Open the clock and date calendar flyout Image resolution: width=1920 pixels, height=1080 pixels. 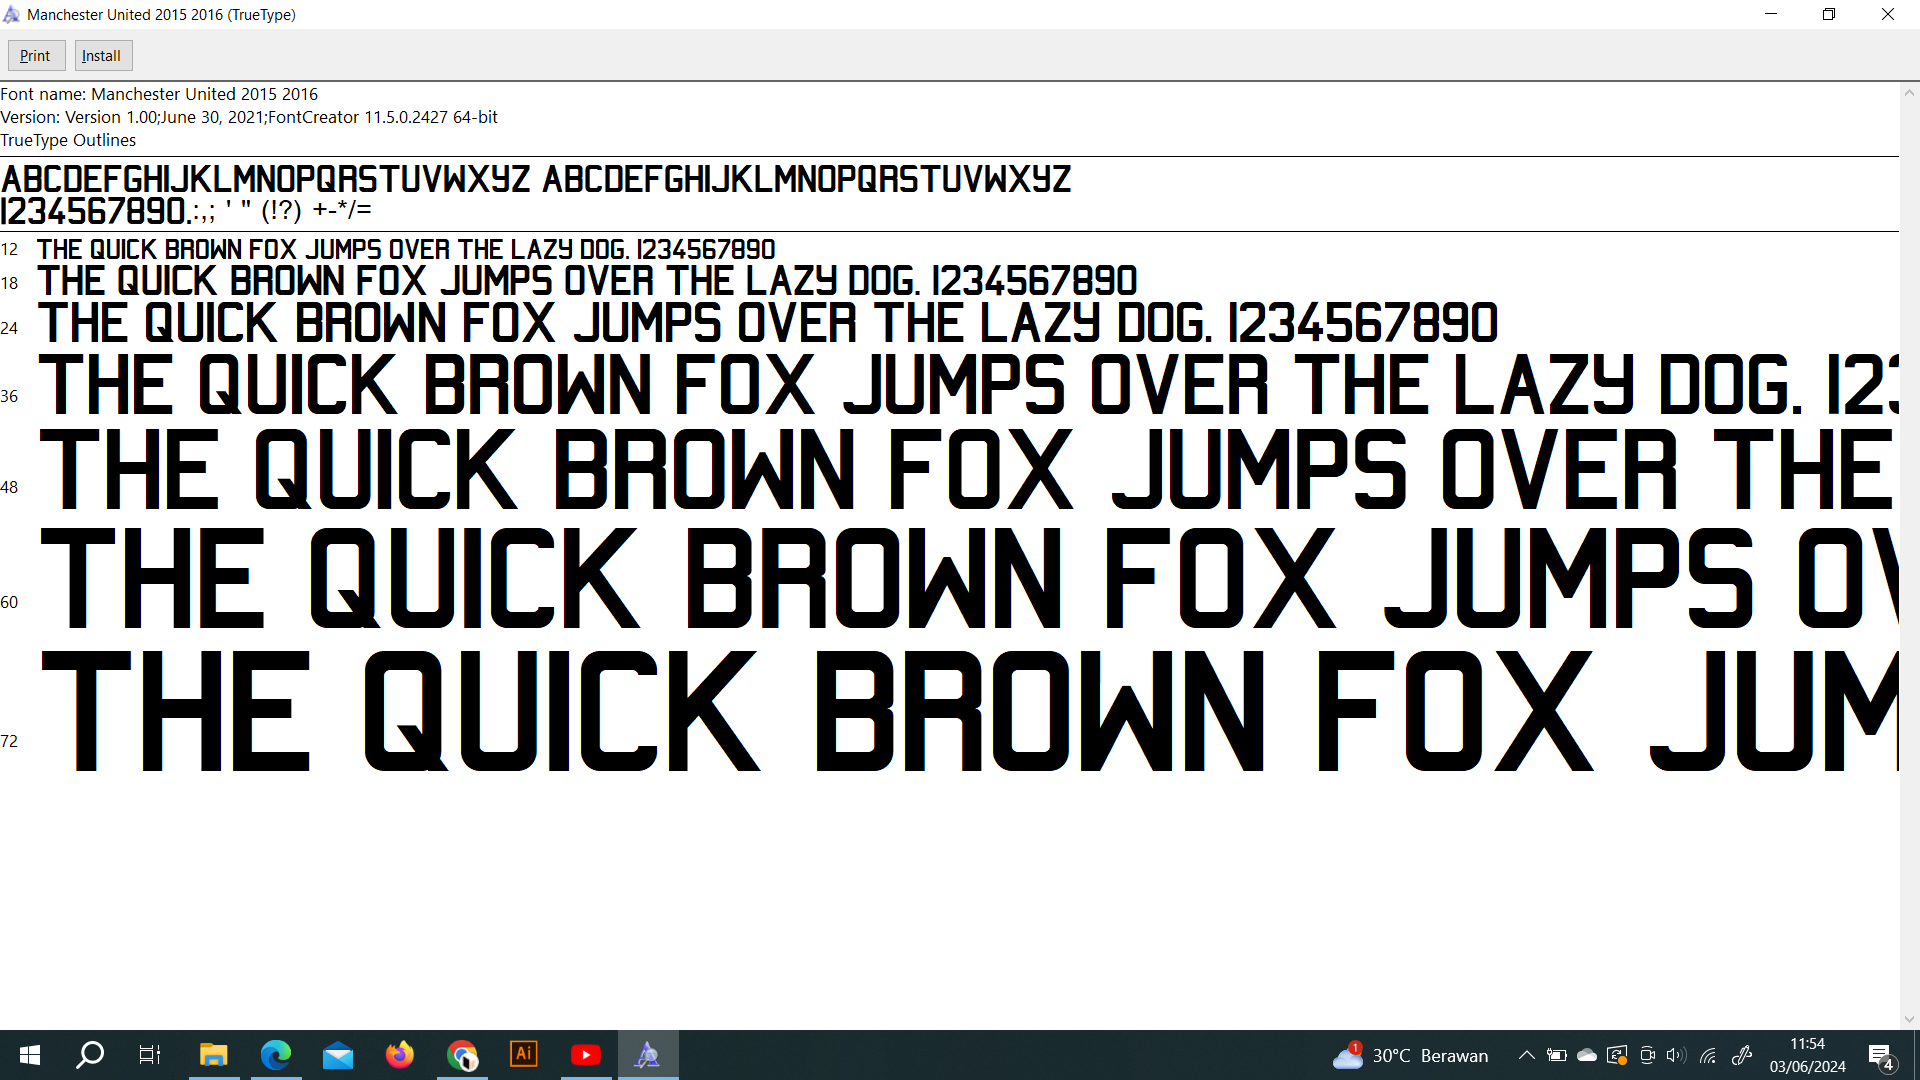(1807, 1055)
